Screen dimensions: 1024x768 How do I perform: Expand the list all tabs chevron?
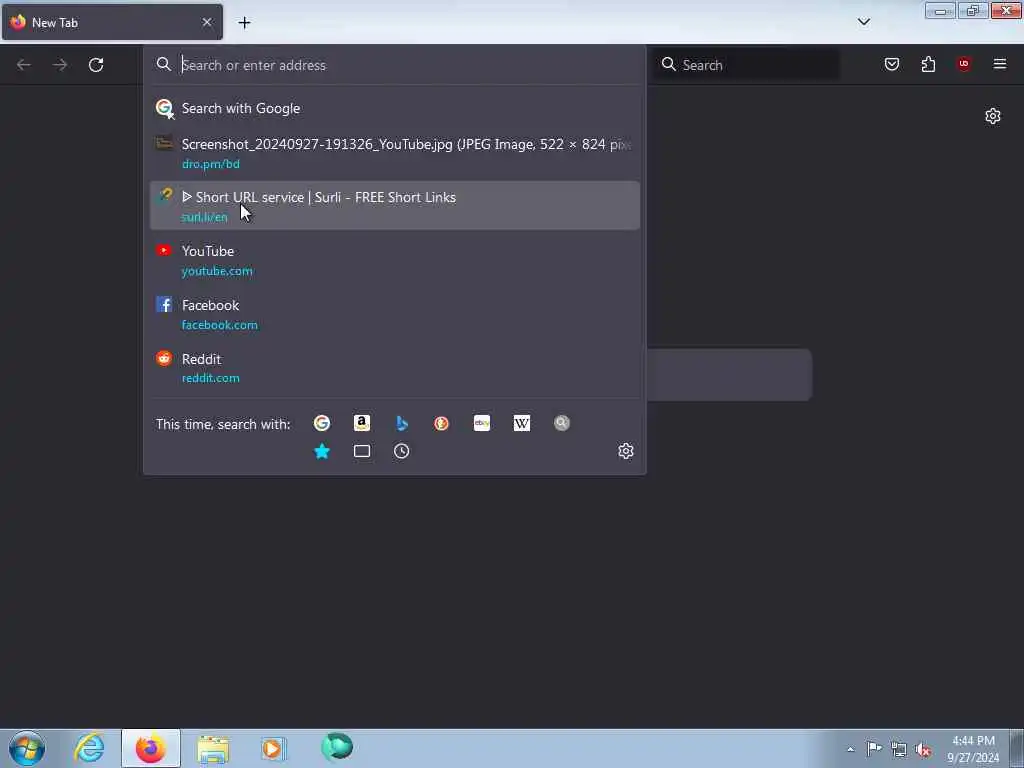coord(864,22)
